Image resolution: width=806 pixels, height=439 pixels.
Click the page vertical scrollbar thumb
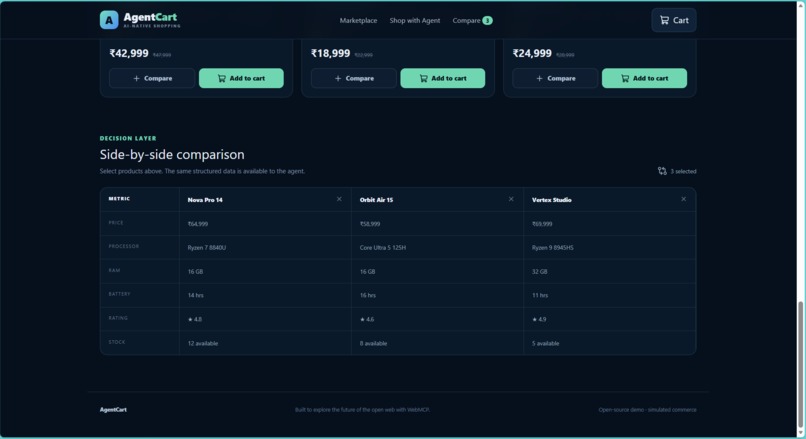800,364
